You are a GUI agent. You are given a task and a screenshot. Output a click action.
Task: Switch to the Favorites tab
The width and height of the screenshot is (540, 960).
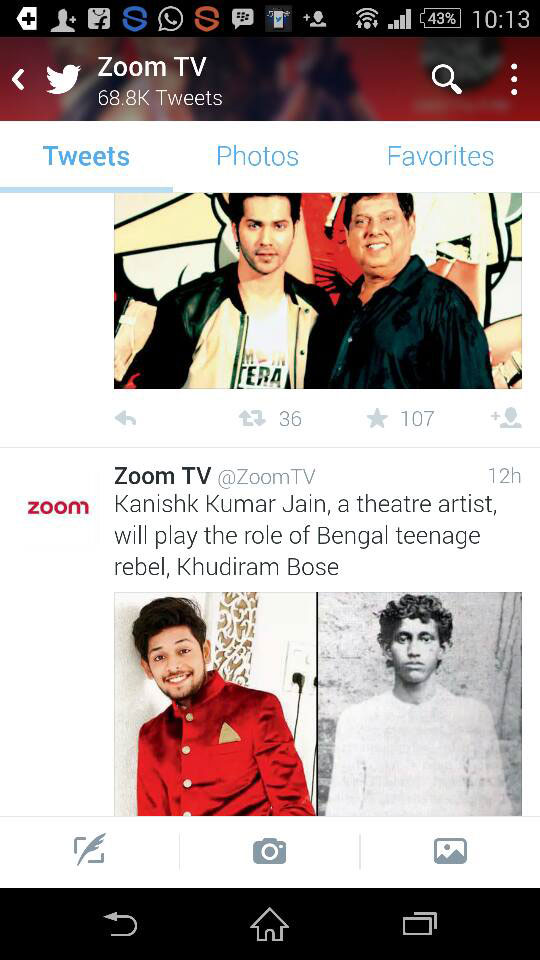(x=440, y=156)
